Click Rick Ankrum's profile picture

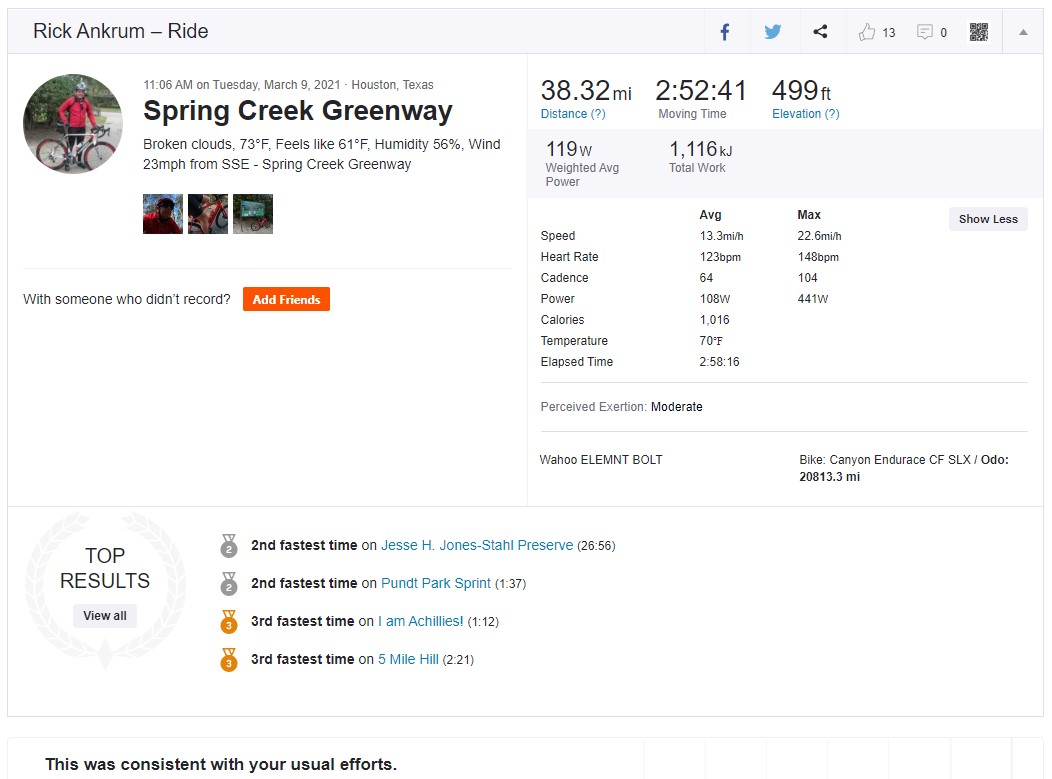click(x=73, y=123)
